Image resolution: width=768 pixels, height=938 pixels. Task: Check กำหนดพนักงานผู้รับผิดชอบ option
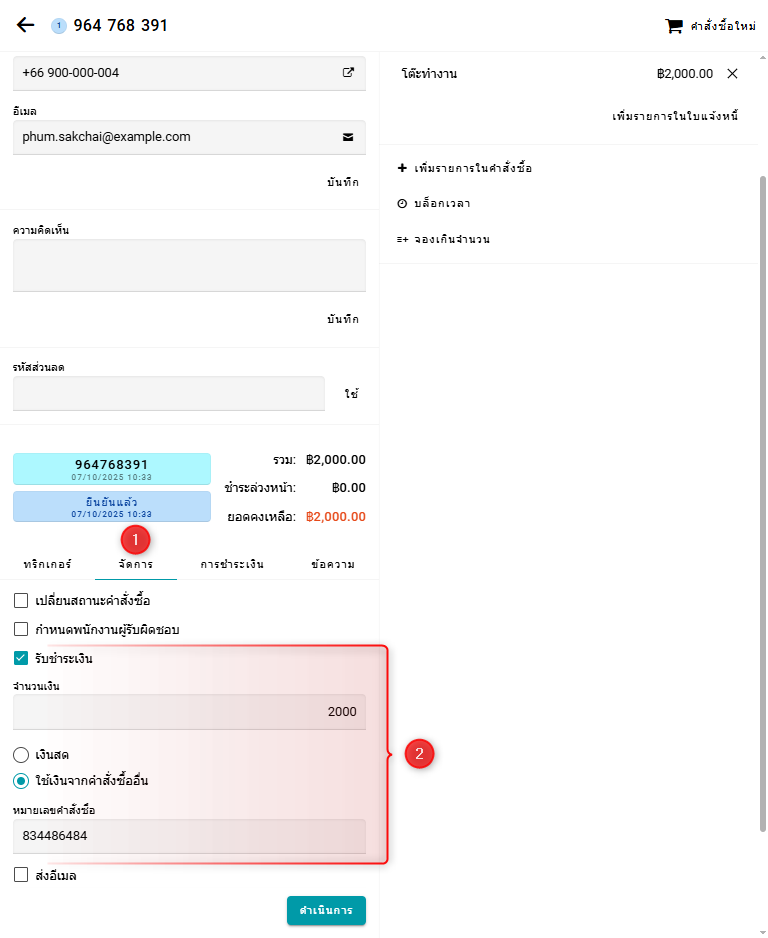click(21, 630)
